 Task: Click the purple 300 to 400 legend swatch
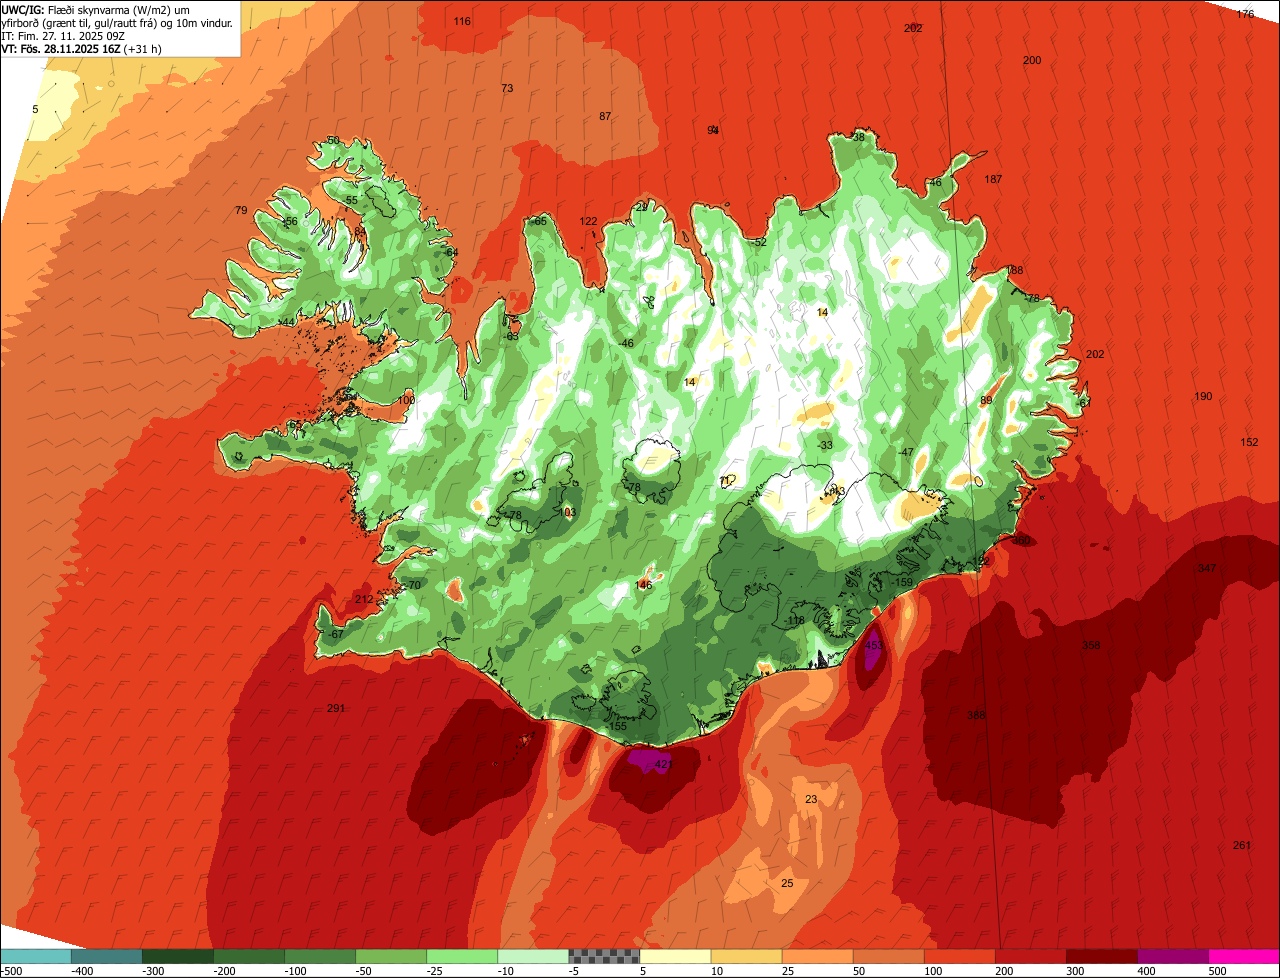pyautogui.click(x=1173, y=956)
